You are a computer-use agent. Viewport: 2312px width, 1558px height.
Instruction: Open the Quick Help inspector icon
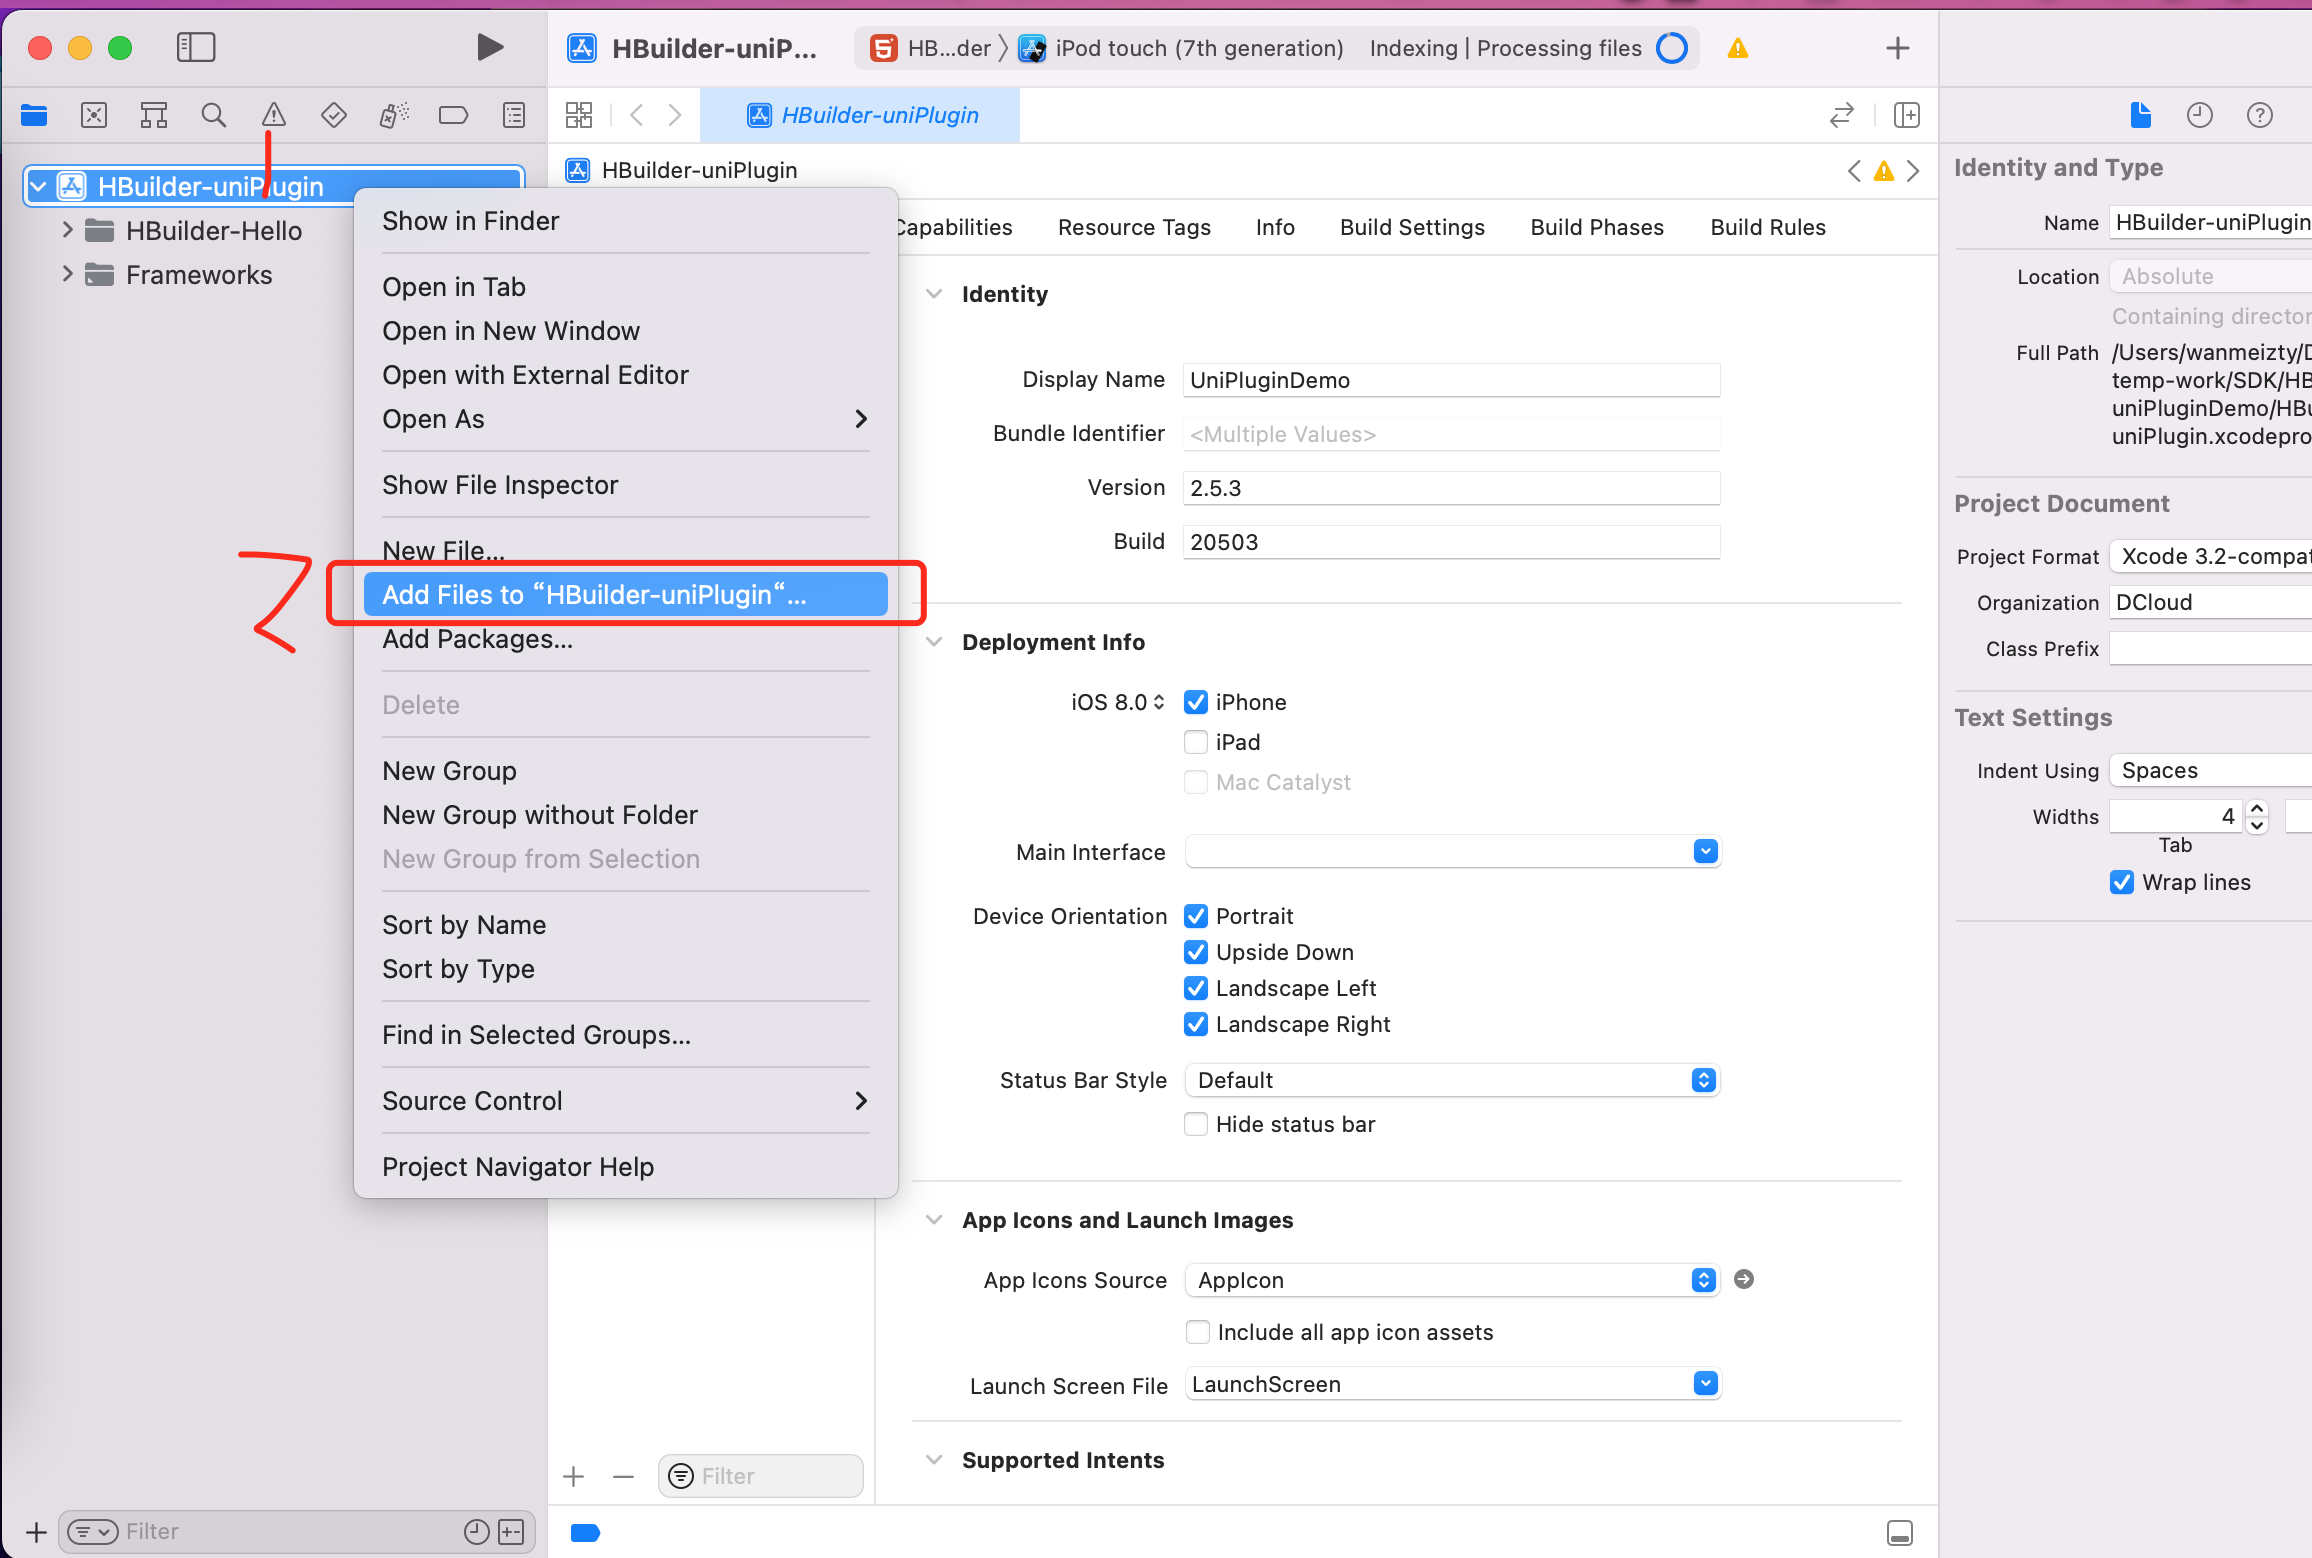pos(2259,115)
